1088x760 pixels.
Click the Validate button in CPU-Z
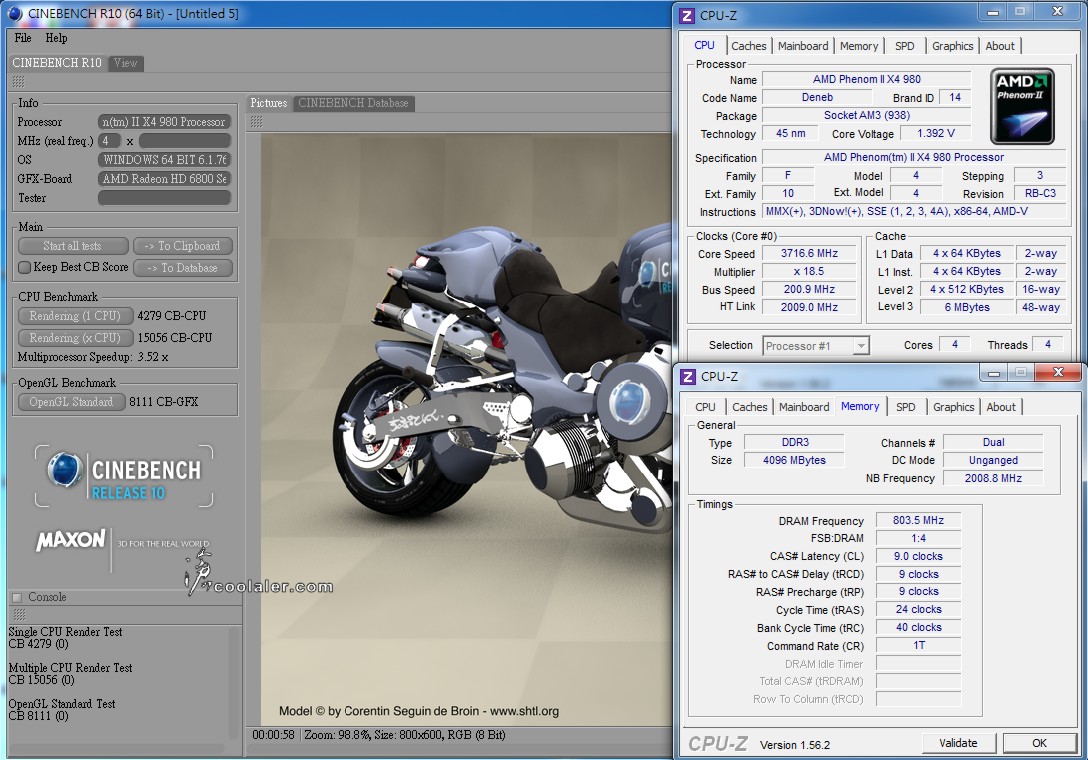958,743
